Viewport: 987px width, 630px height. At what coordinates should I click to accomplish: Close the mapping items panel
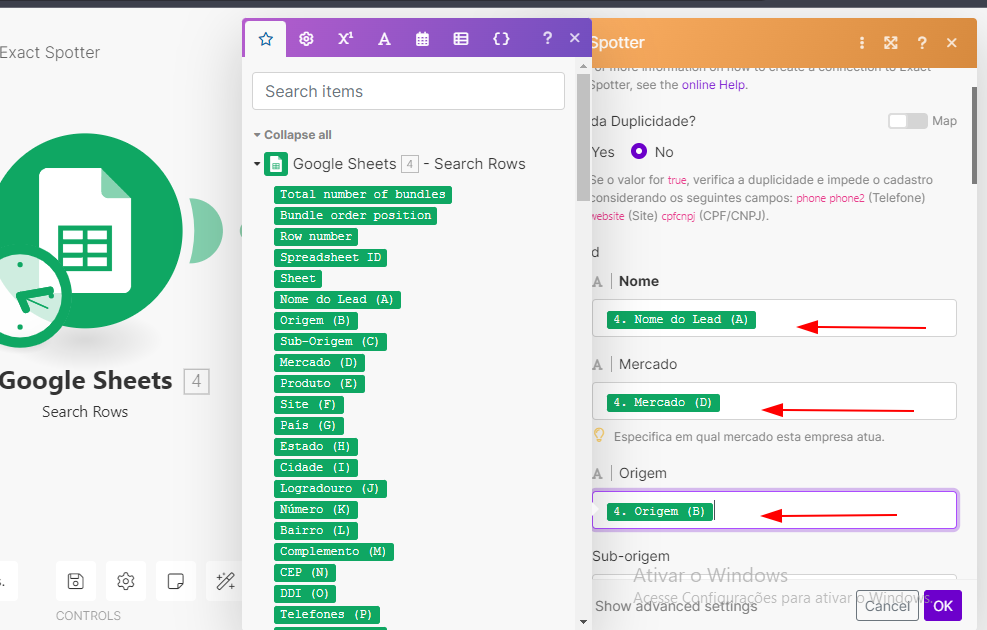tap(574, 38)
